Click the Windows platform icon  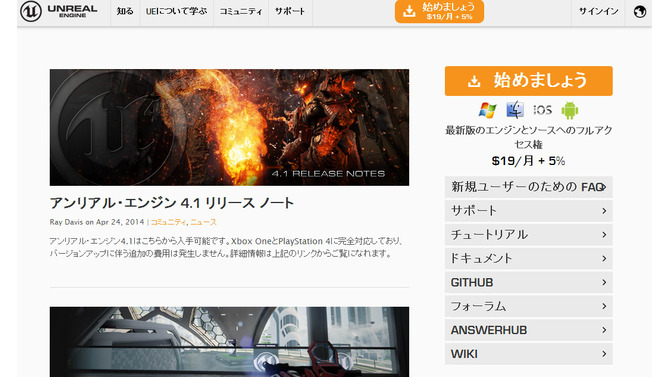(x=488, y=110)
